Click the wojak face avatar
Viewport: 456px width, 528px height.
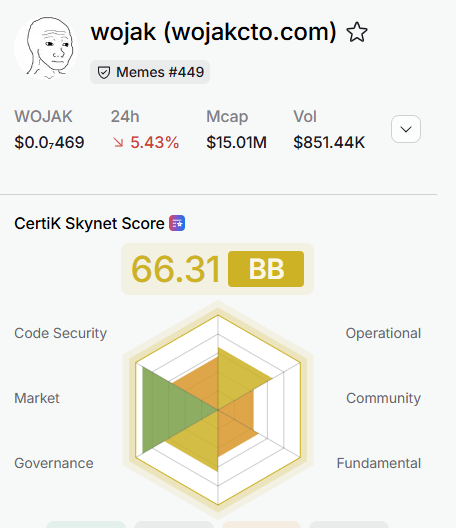[46, 48]
